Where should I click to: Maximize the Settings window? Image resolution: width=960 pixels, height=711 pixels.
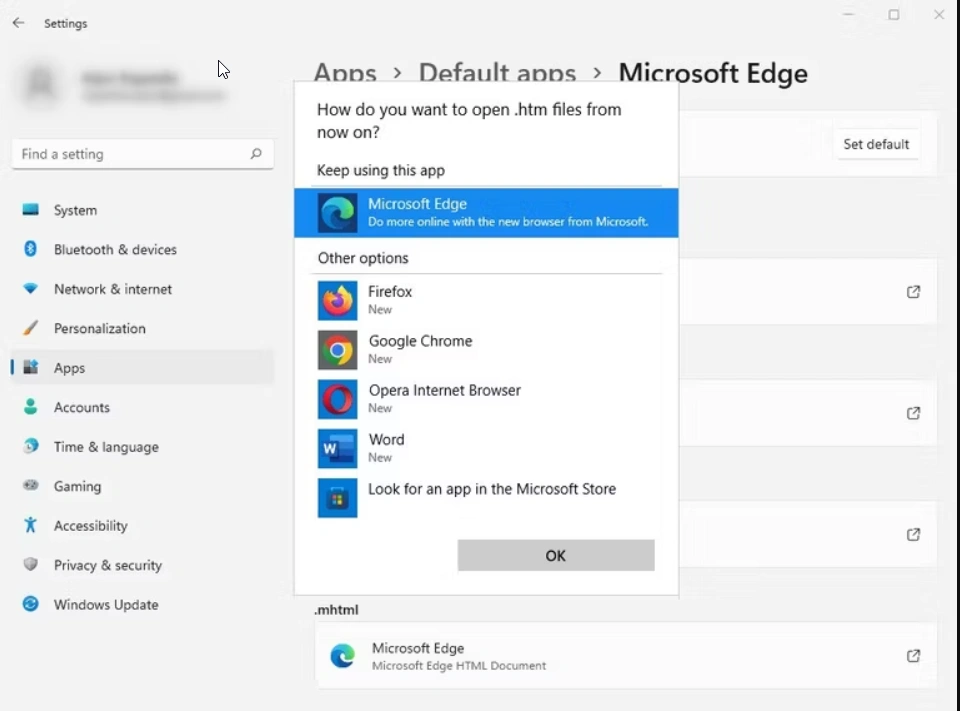(x=894, y=15)
